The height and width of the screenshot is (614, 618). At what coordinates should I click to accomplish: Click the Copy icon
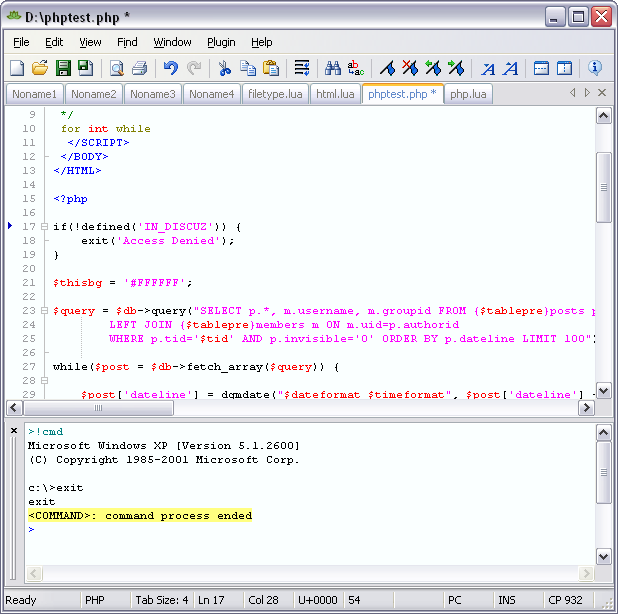pyautogui.click(x=248, y=68)
